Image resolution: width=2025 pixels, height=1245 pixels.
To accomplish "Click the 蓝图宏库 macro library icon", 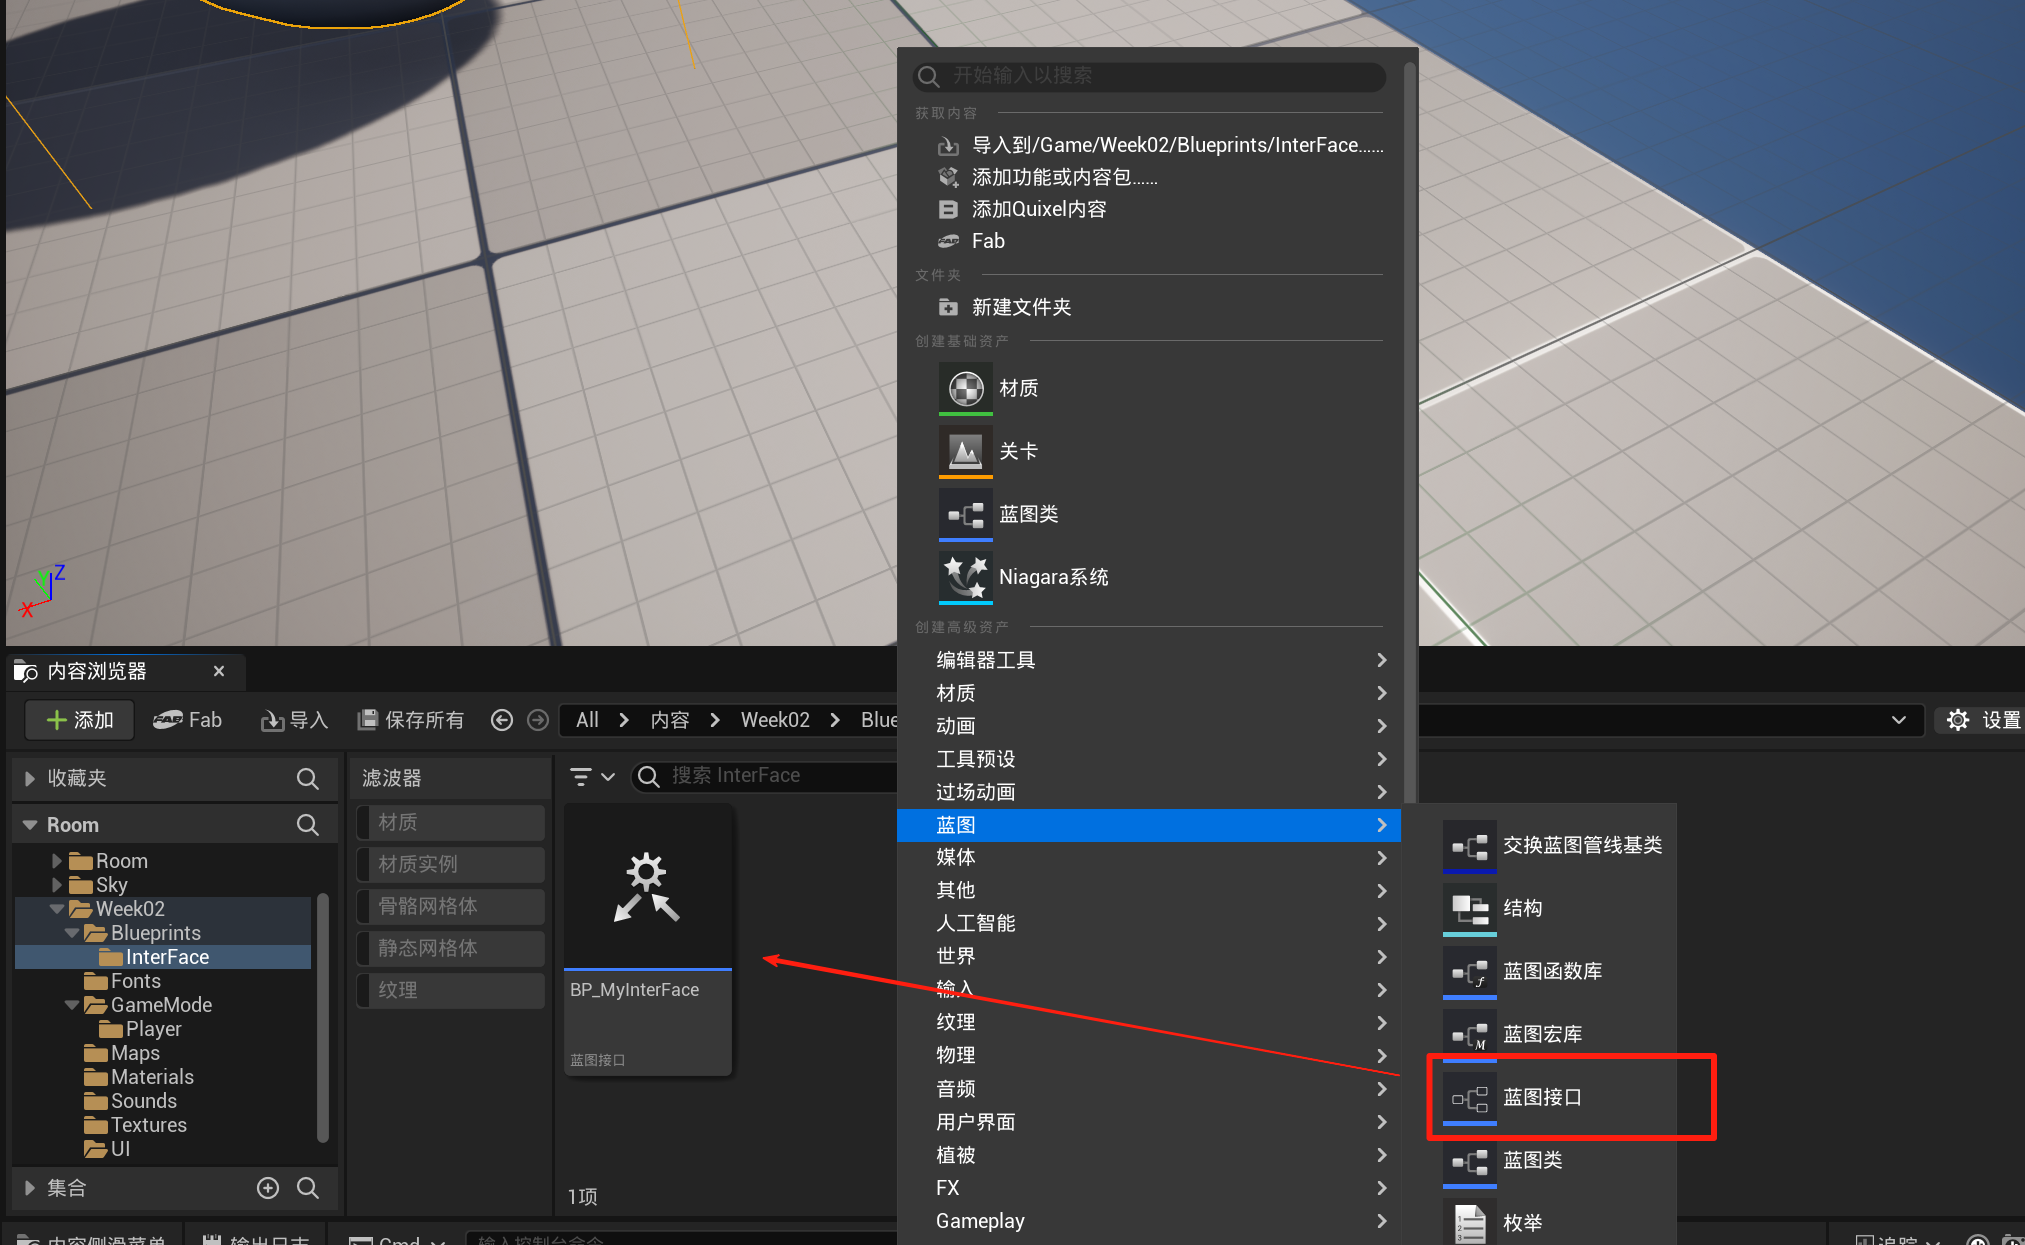I will click(x=1469, y=1035).
